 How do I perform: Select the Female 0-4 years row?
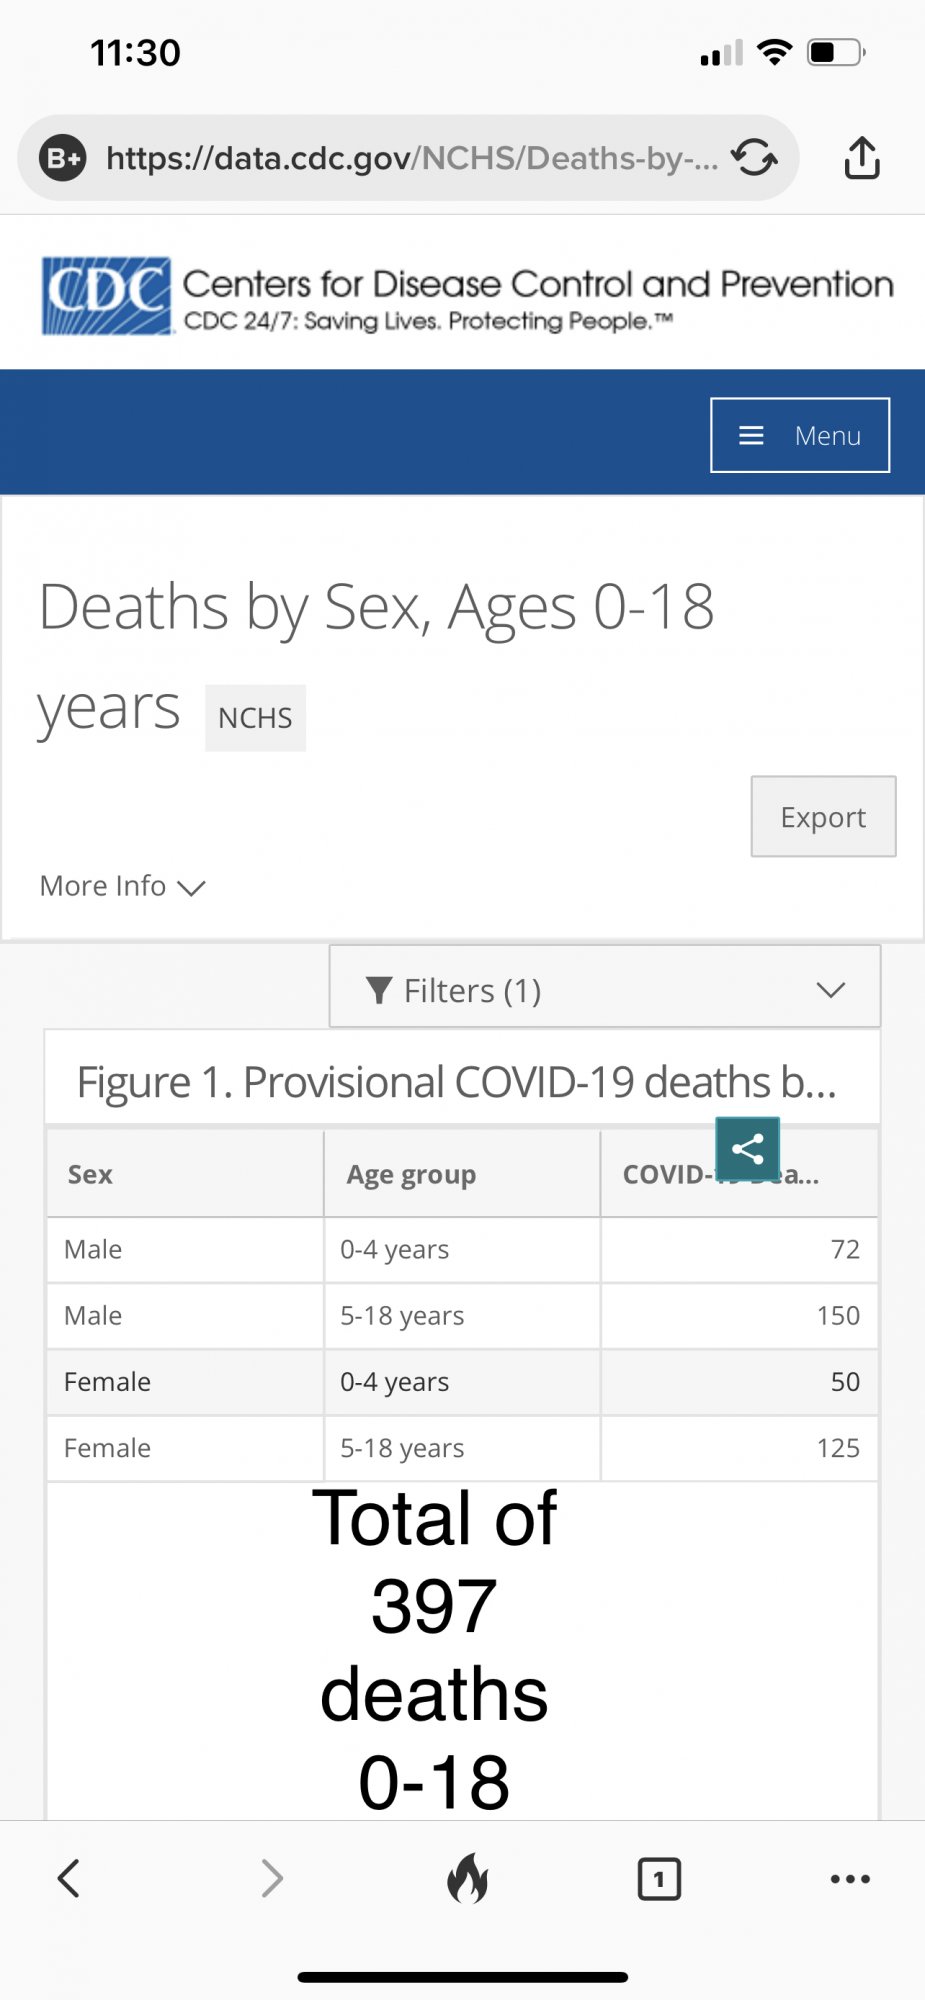(461, 1382)
